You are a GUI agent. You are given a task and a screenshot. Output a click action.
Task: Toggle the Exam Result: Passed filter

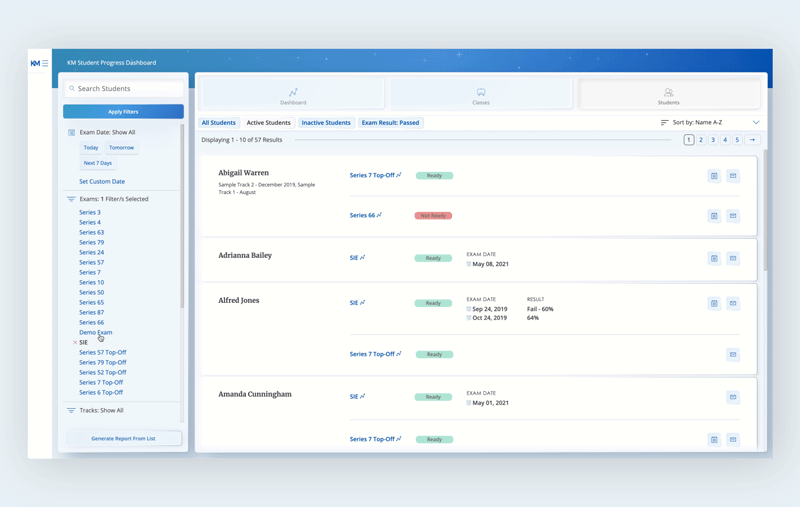tap(390, 123)
